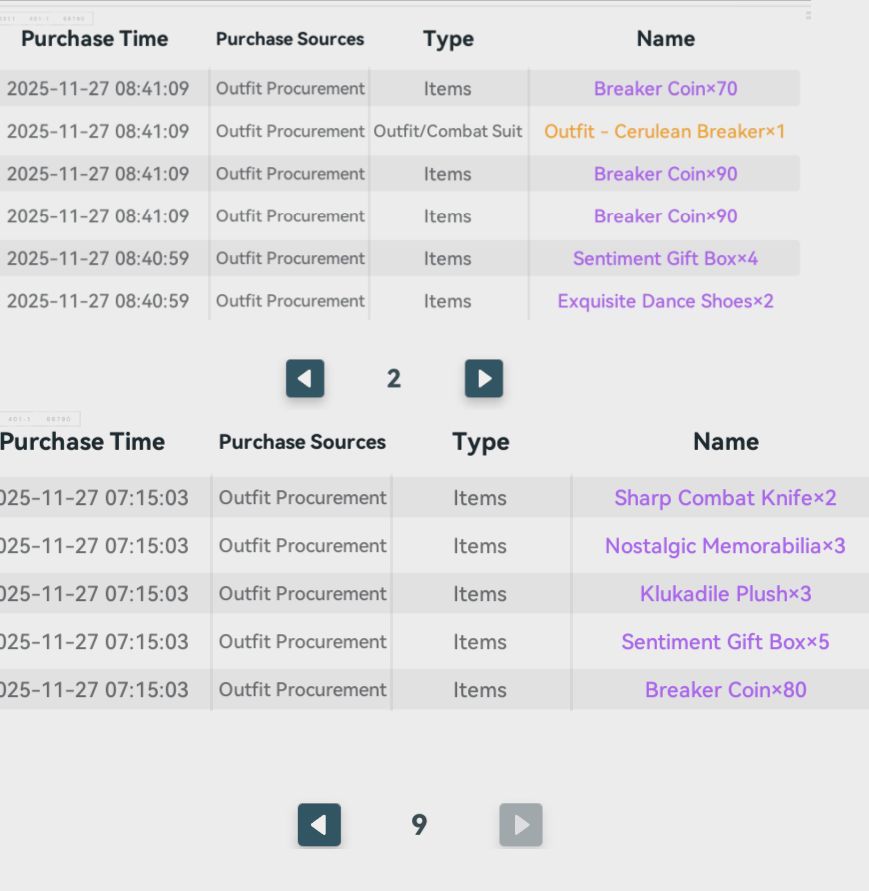Screen dimensions: 869x891
Task: Click Outfit Procurement in the Breaker Coin×80 row
Action: 302,690
